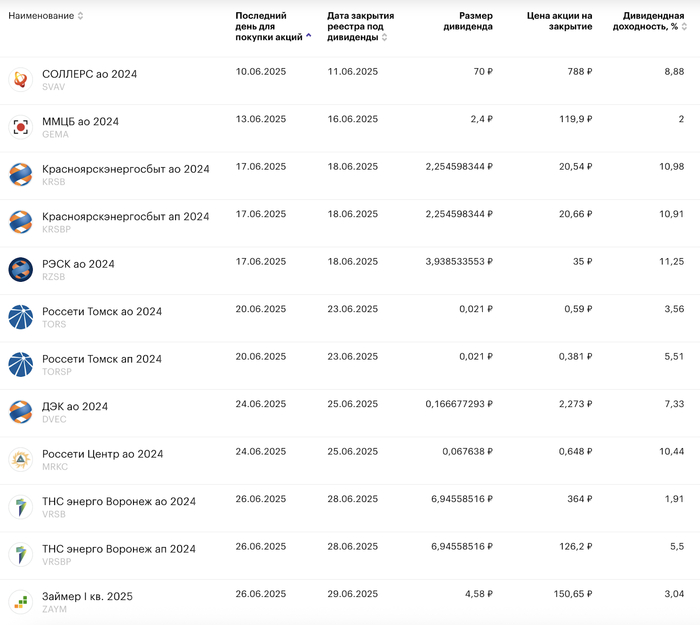Select the Займер I кв. 2025 row name
This screenshot has width=700, height=625.
(x=86, y=596)
